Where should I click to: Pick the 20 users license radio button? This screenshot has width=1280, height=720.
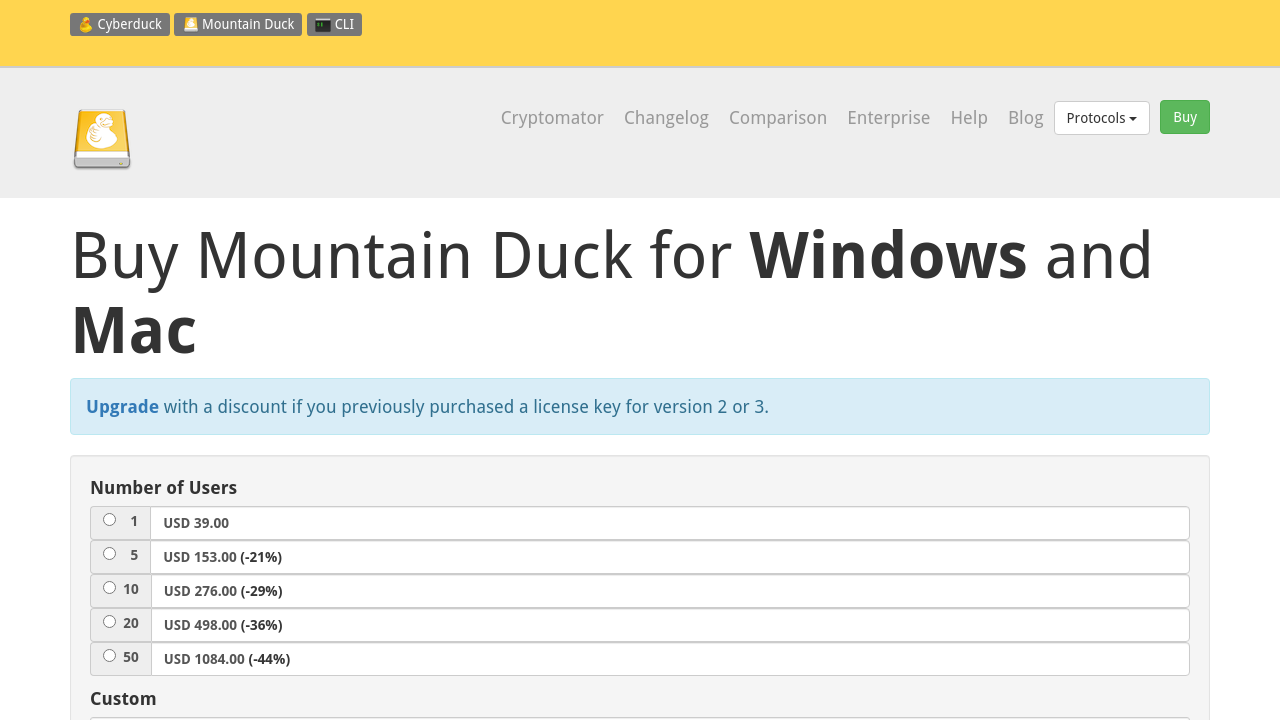[110, 622]
